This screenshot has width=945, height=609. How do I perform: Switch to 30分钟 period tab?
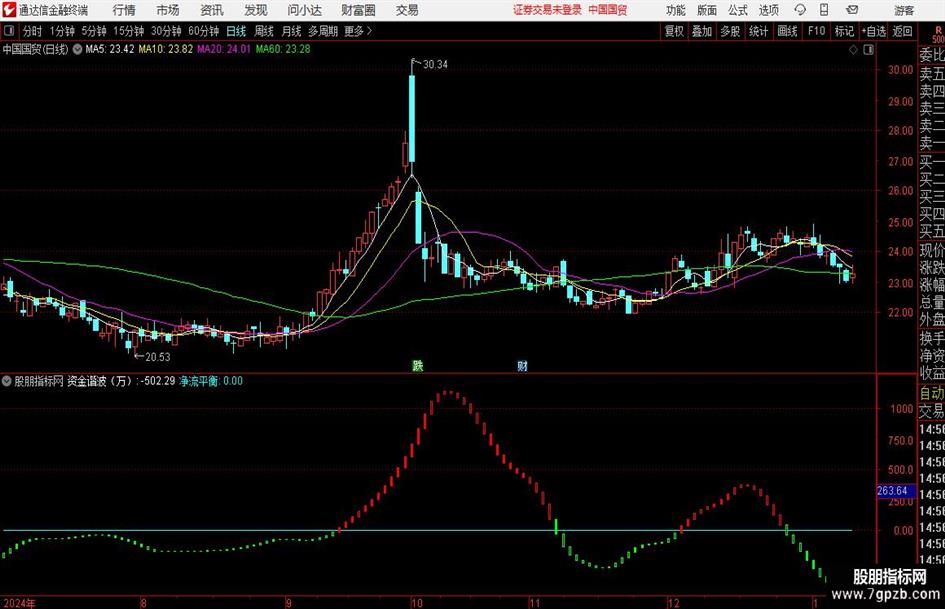pyautogui.click(x=166, y=31)
